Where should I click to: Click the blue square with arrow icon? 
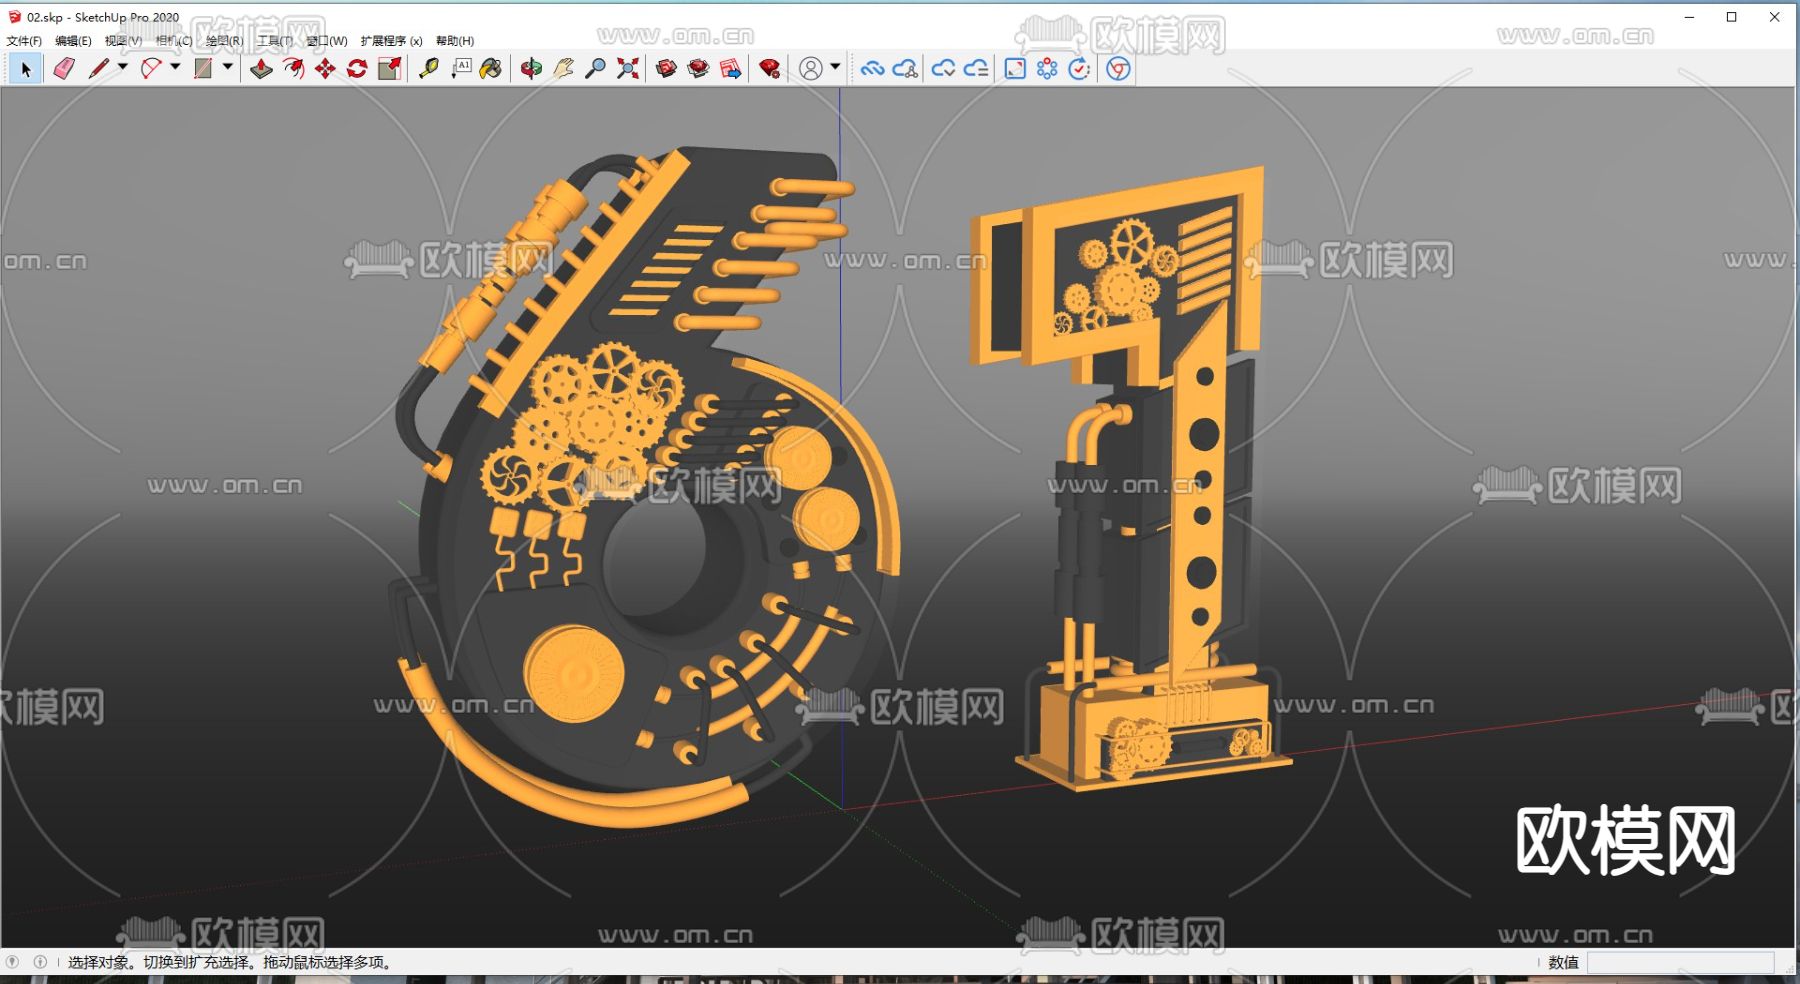1015,68
